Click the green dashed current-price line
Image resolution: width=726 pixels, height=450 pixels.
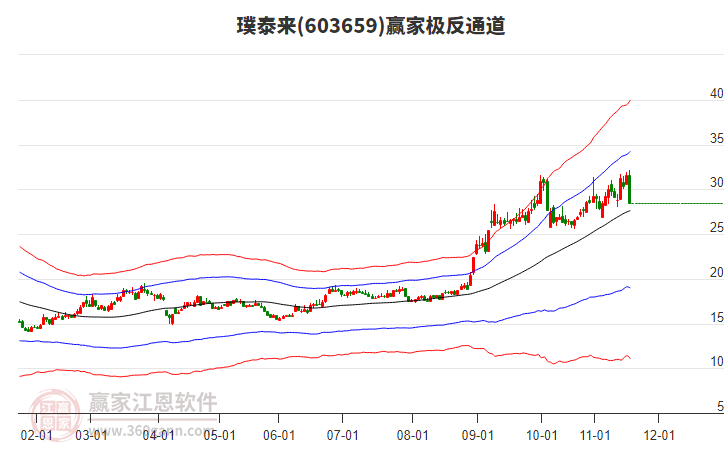[x=677, y=203]
